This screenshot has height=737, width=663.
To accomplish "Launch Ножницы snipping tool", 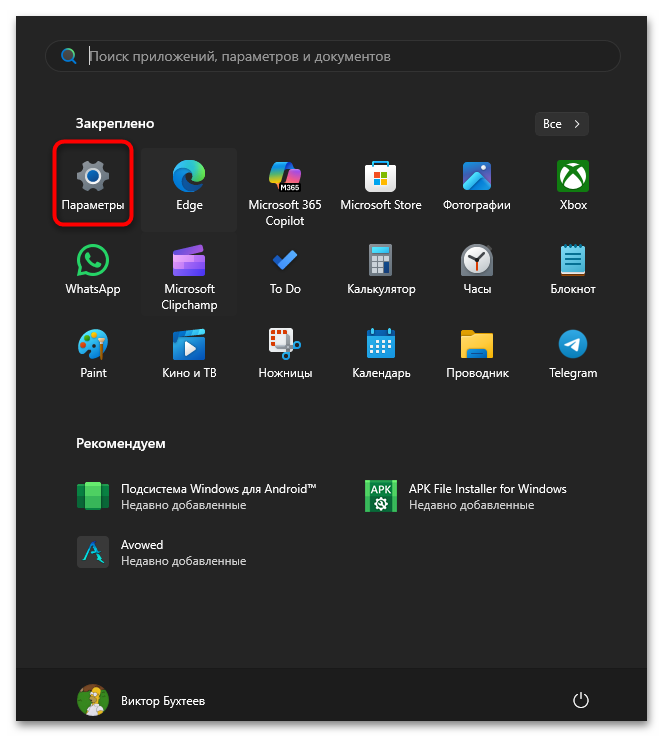I will click(x=285, y=353).
